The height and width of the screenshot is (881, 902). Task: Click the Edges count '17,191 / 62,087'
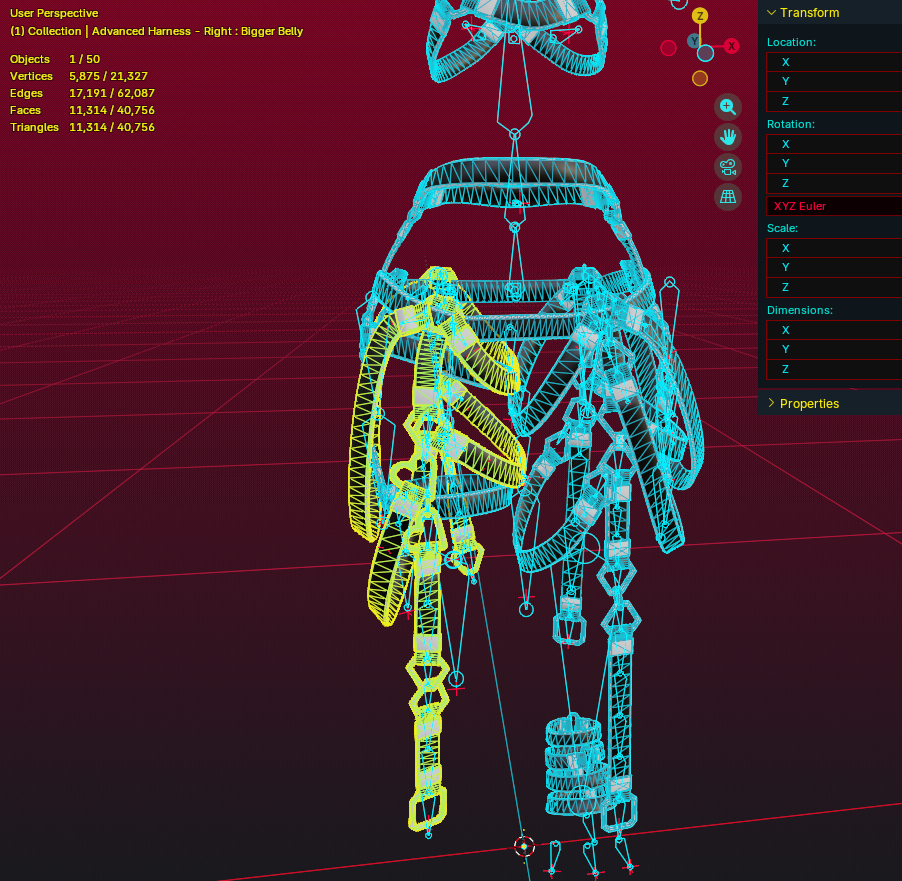112,93
